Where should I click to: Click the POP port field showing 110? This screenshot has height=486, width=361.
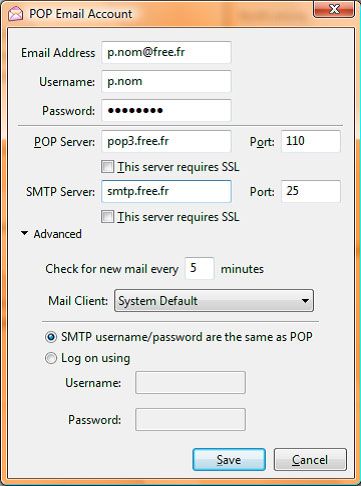pos(311,141)
